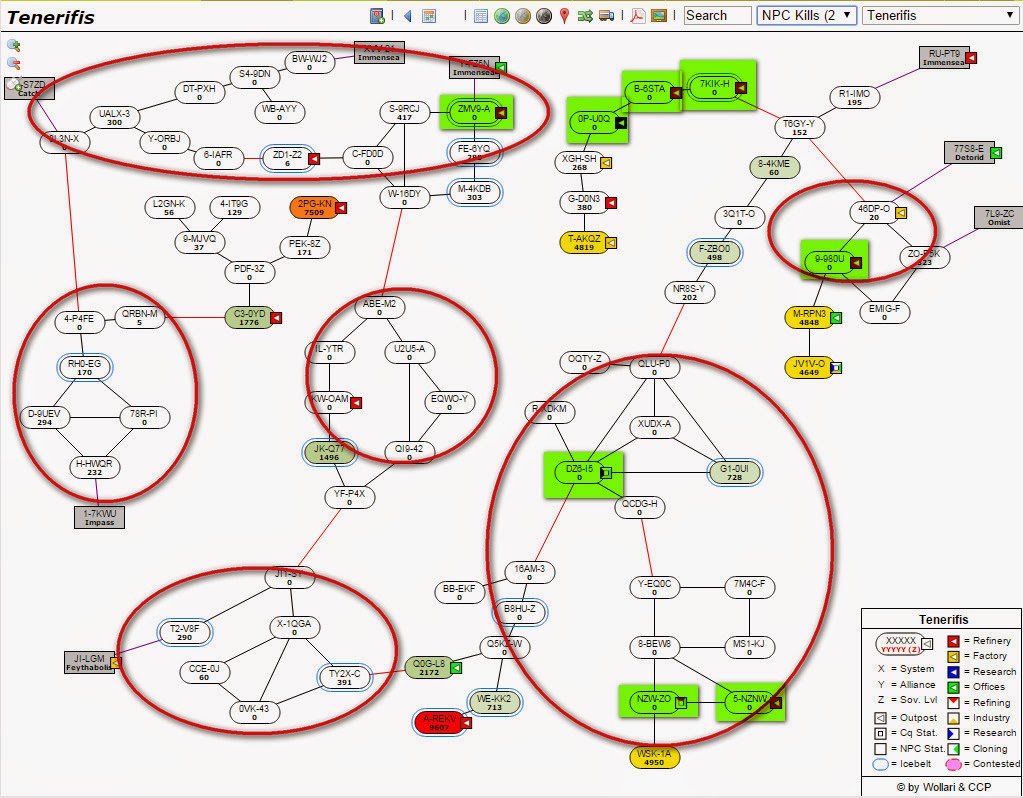Click refinery icon next to ZD1-Z2
The image size is (1023, 798).
pos(314,159)
